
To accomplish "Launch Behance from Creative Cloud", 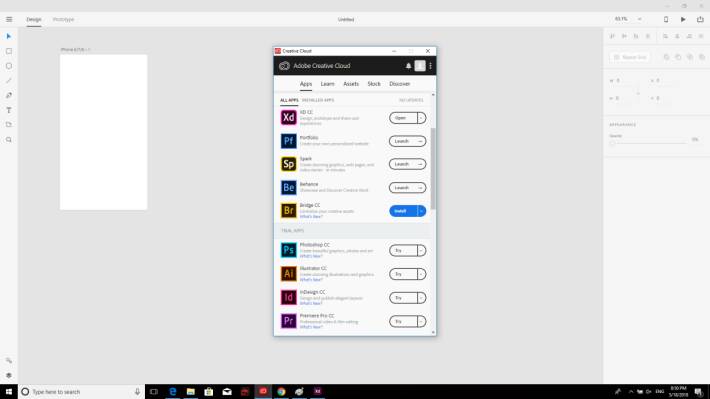I will (408, 187).
